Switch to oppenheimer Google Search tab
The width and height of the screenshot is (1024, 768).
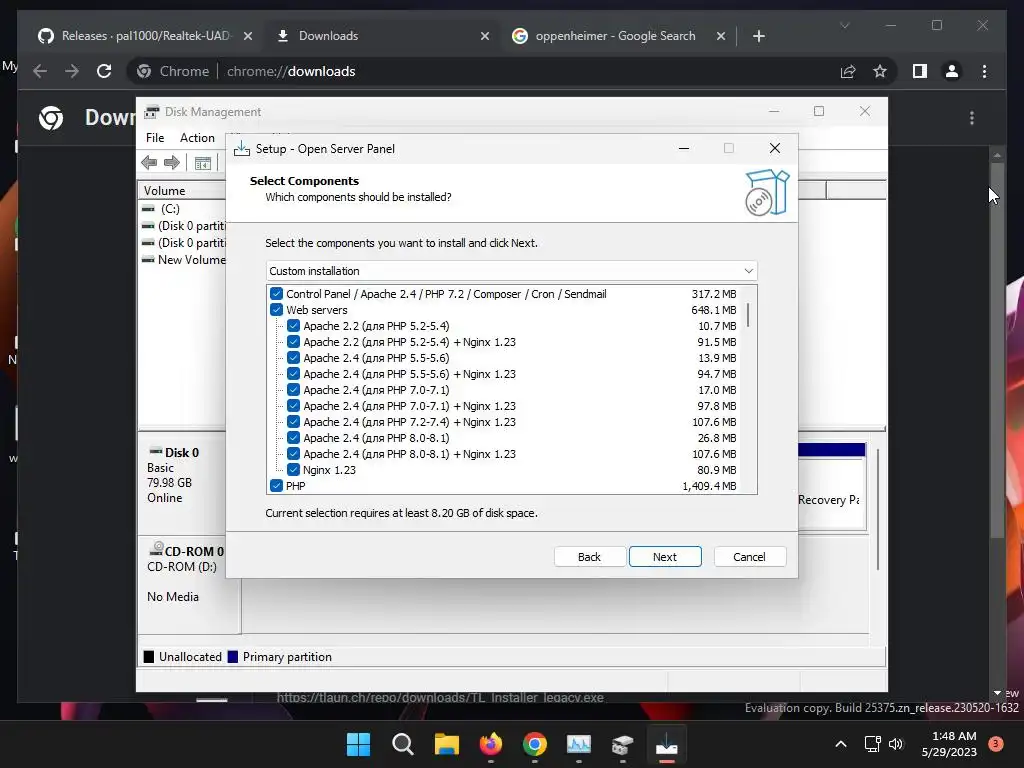click(617, 36)
